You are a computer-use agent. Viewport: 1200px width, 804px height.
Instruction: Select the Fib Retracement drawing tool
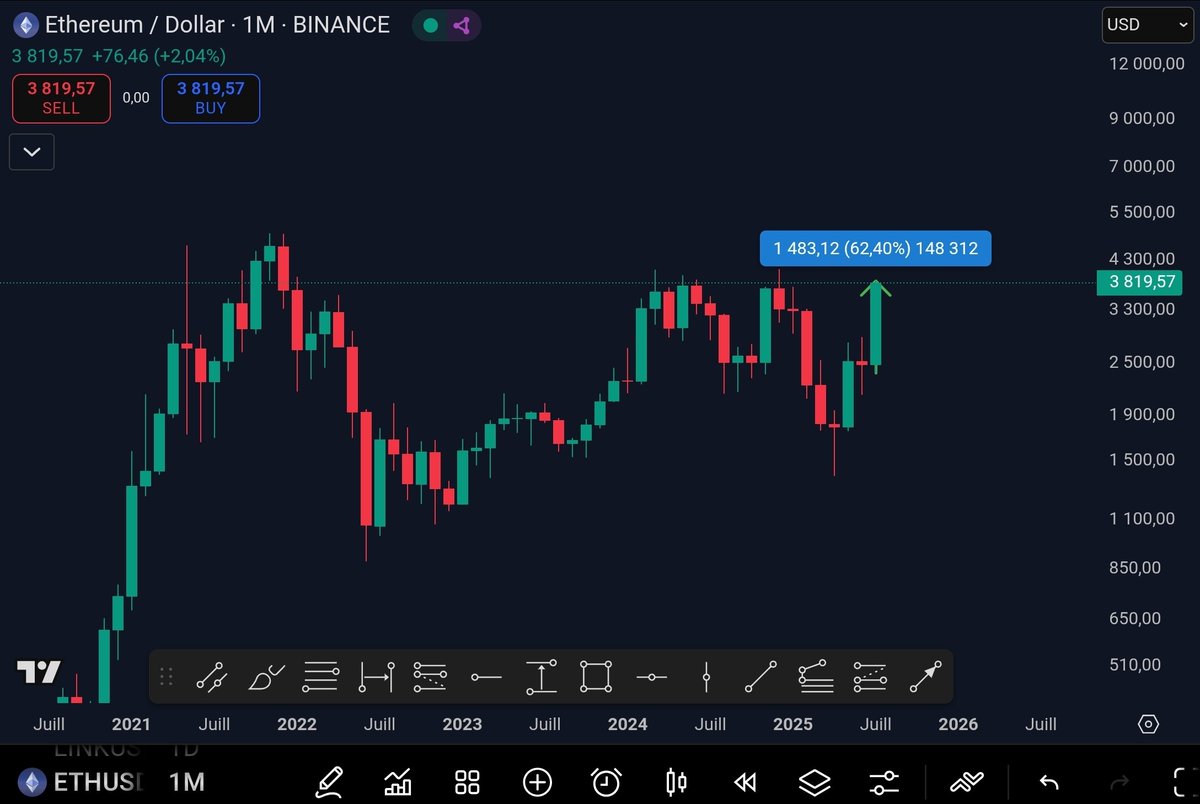[x=321, y=677]
